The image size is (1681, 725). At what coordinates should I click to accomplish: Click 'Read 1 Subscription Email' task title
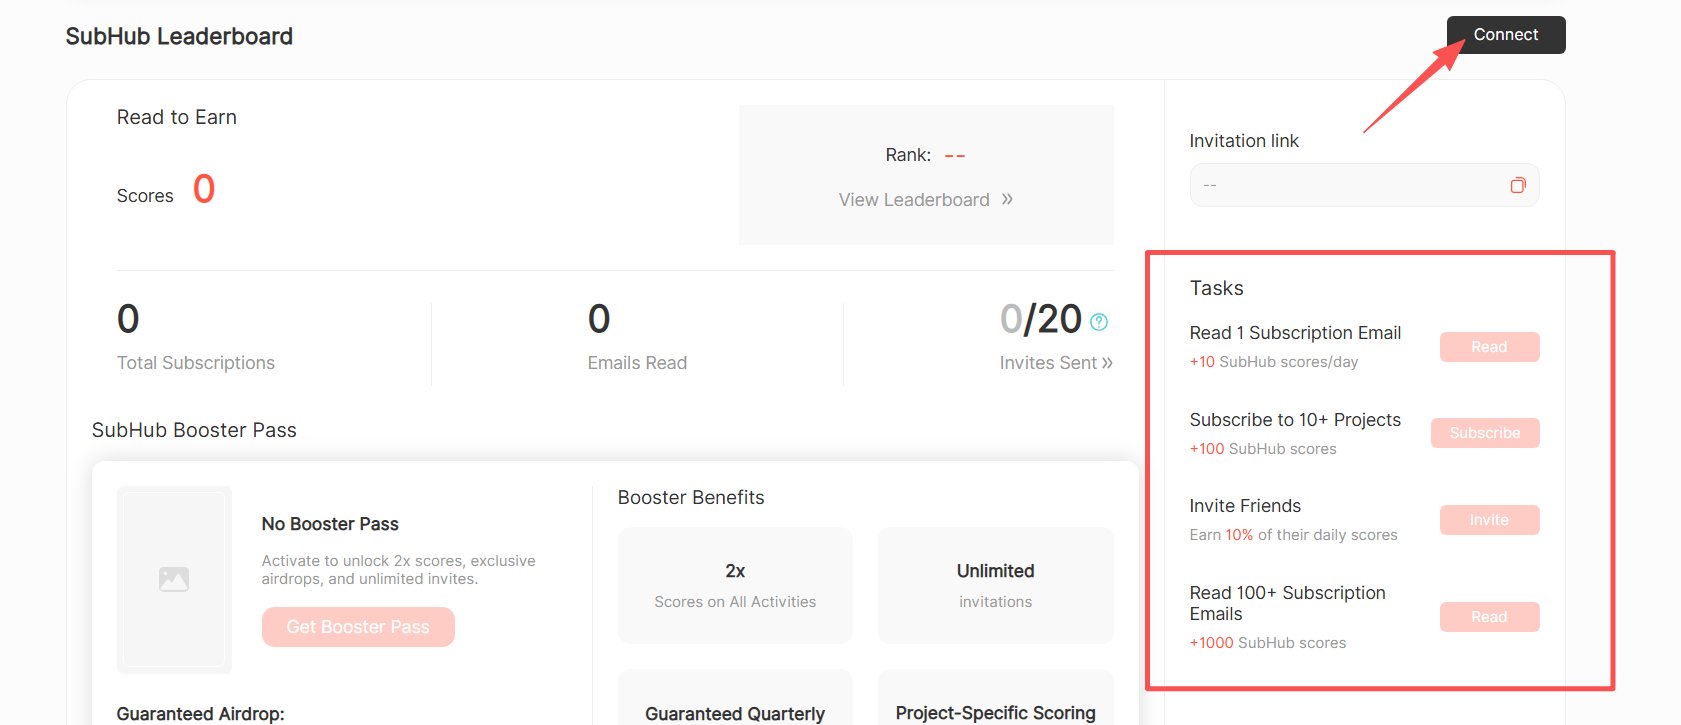coord(1295,333)
